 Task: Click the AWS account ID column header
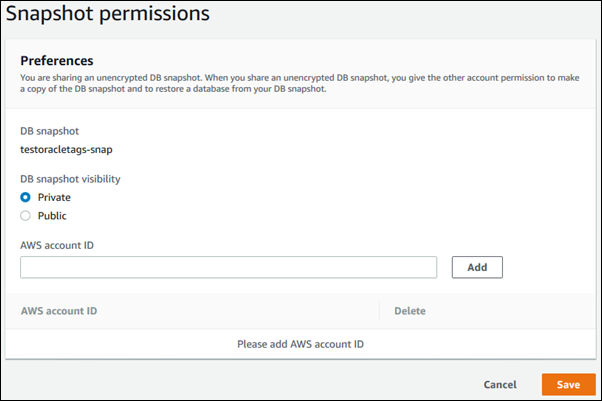pos(59,311)
